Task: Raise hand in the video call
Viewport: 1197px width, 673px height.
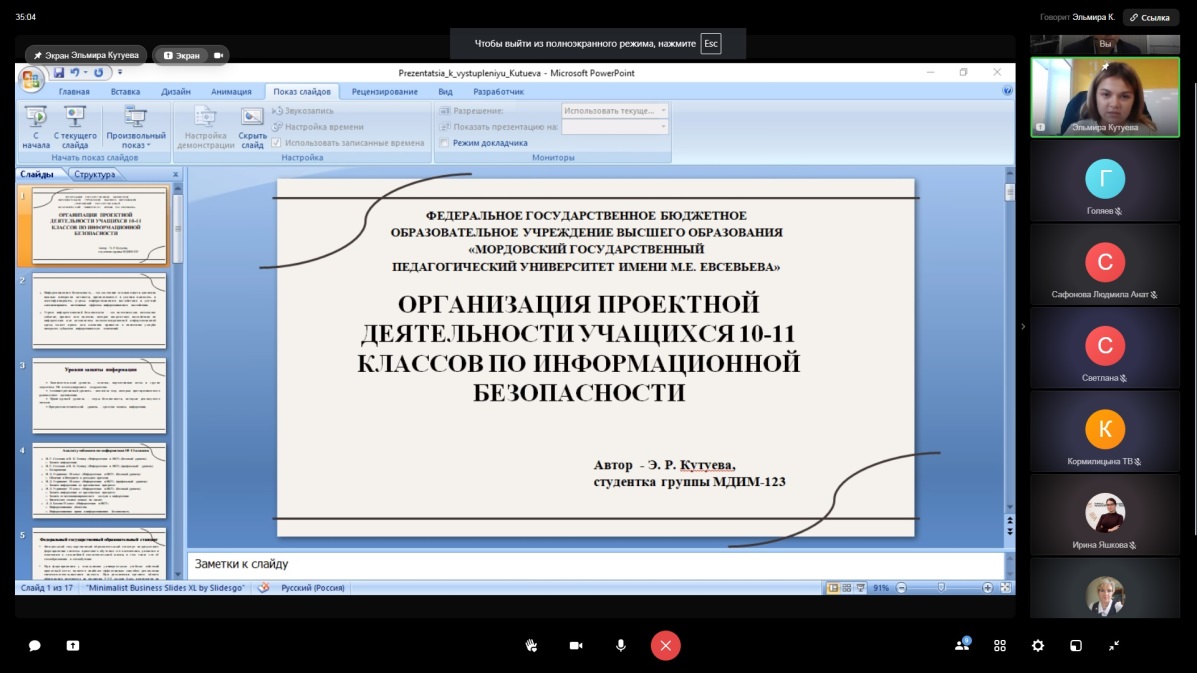Action: click(532, 646)
